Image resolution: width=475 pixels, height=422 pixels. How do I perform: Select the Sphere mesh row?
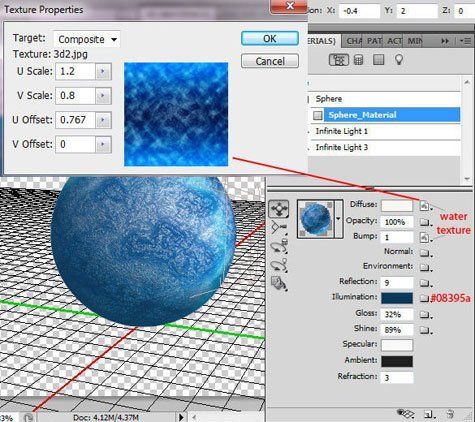click(384, 99)
